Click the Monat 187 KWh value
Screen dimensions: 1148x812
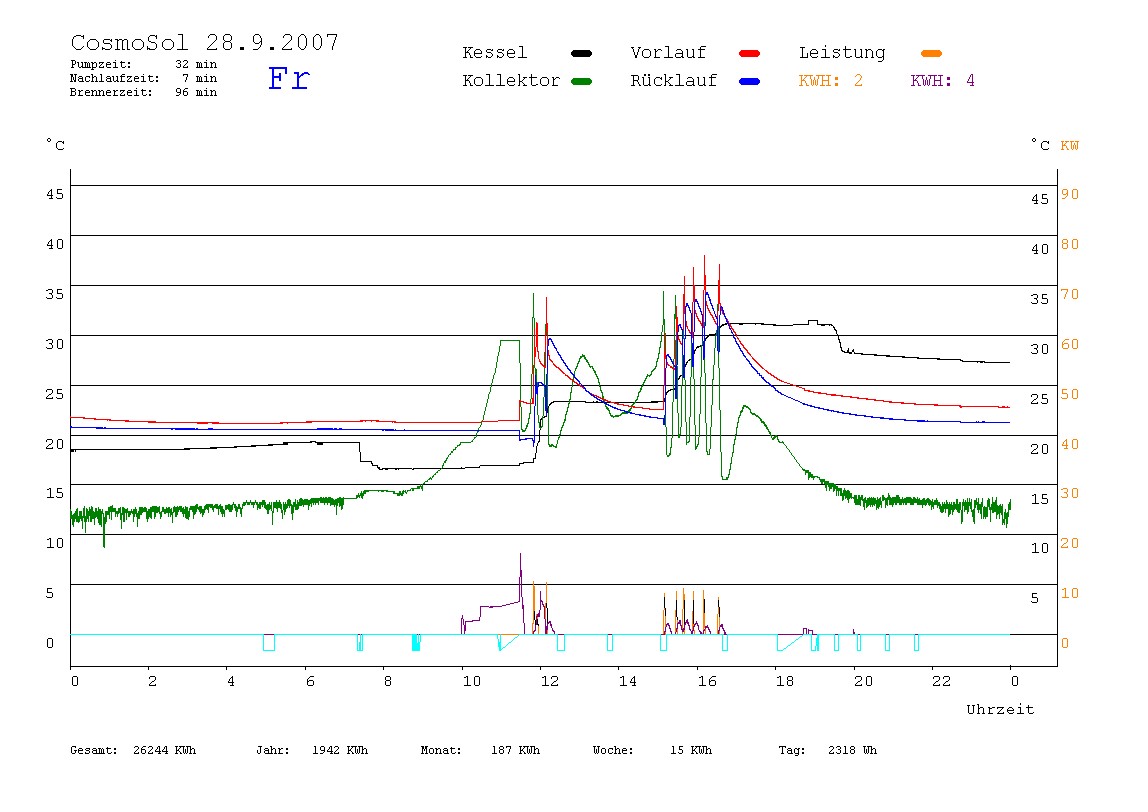tap(515, 750)
